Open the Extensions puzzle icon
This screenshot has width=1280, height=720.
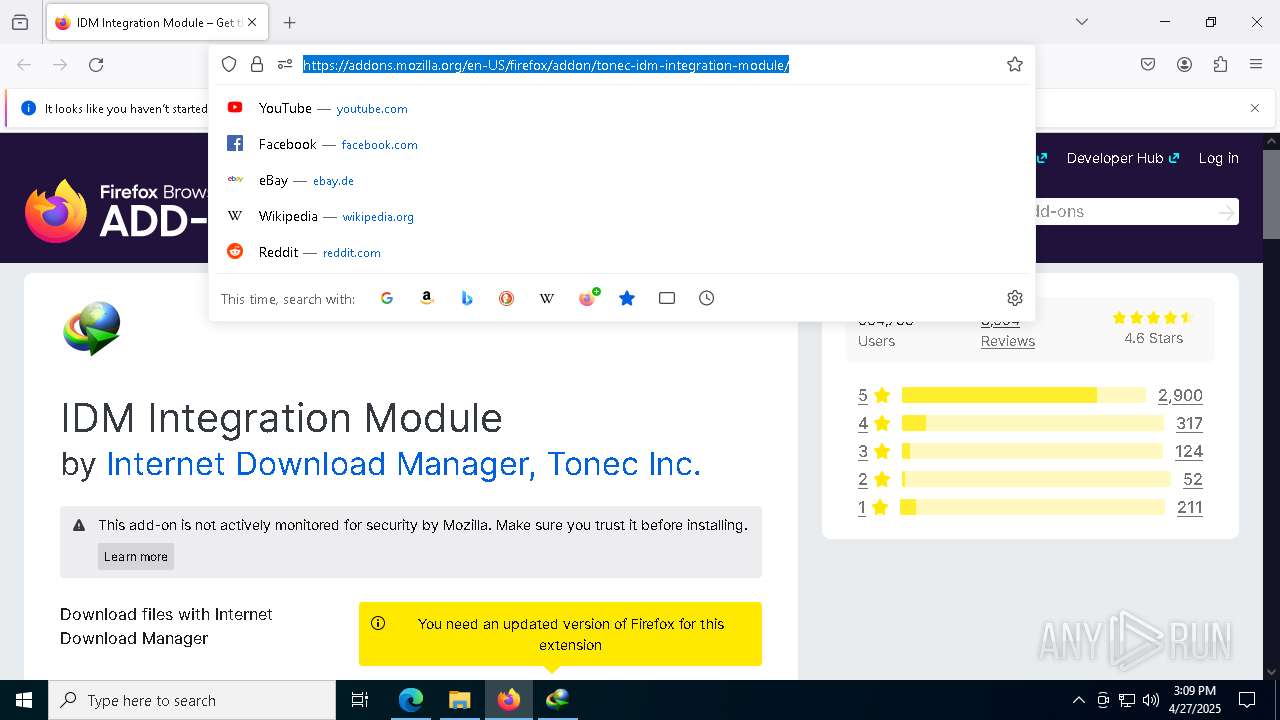[x=1220, y=64]
